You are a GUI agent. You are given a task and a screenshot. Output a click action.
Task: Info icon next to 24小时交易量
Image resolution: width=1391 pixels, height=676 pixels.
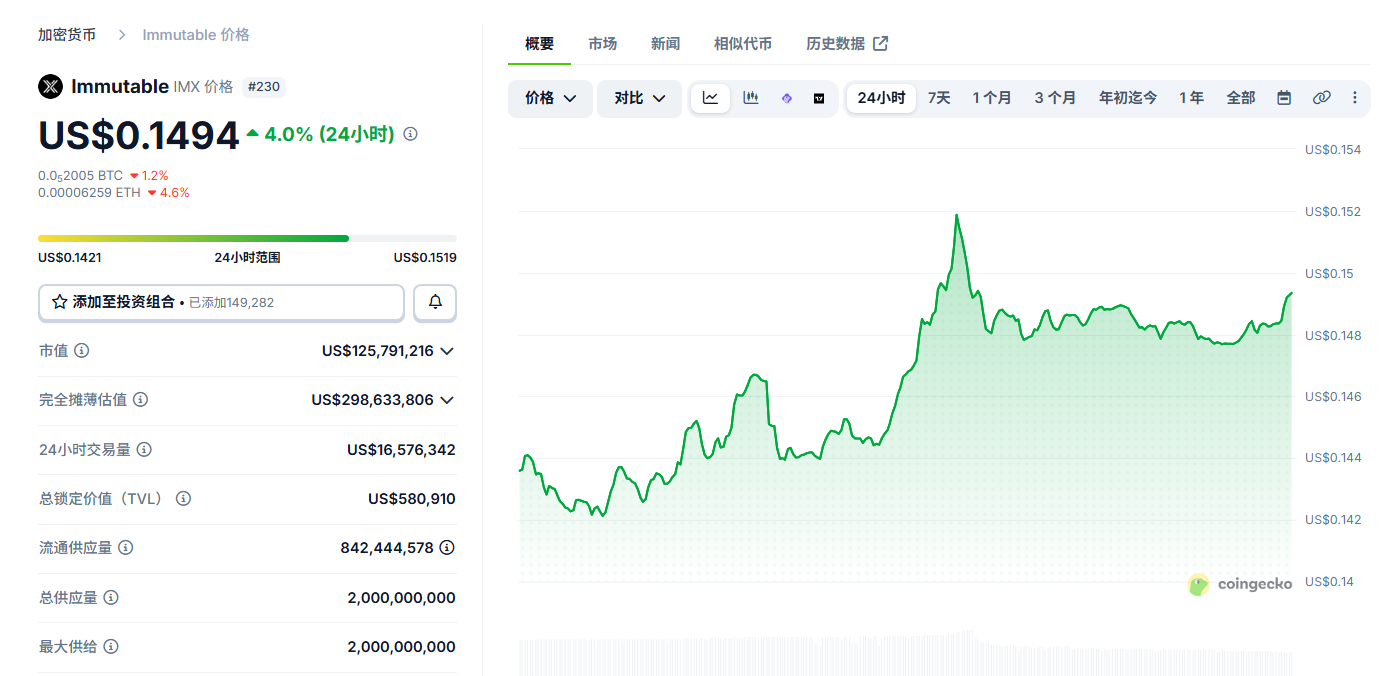(x=144, y=450)
